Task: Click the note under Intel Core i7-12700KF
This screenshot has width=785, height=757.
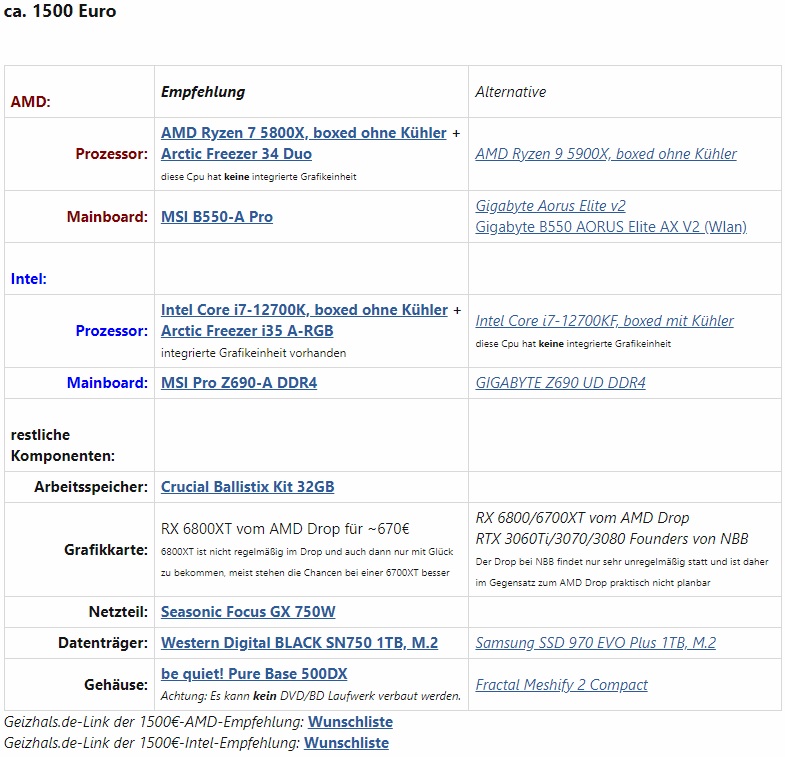Action: point(573,344)
